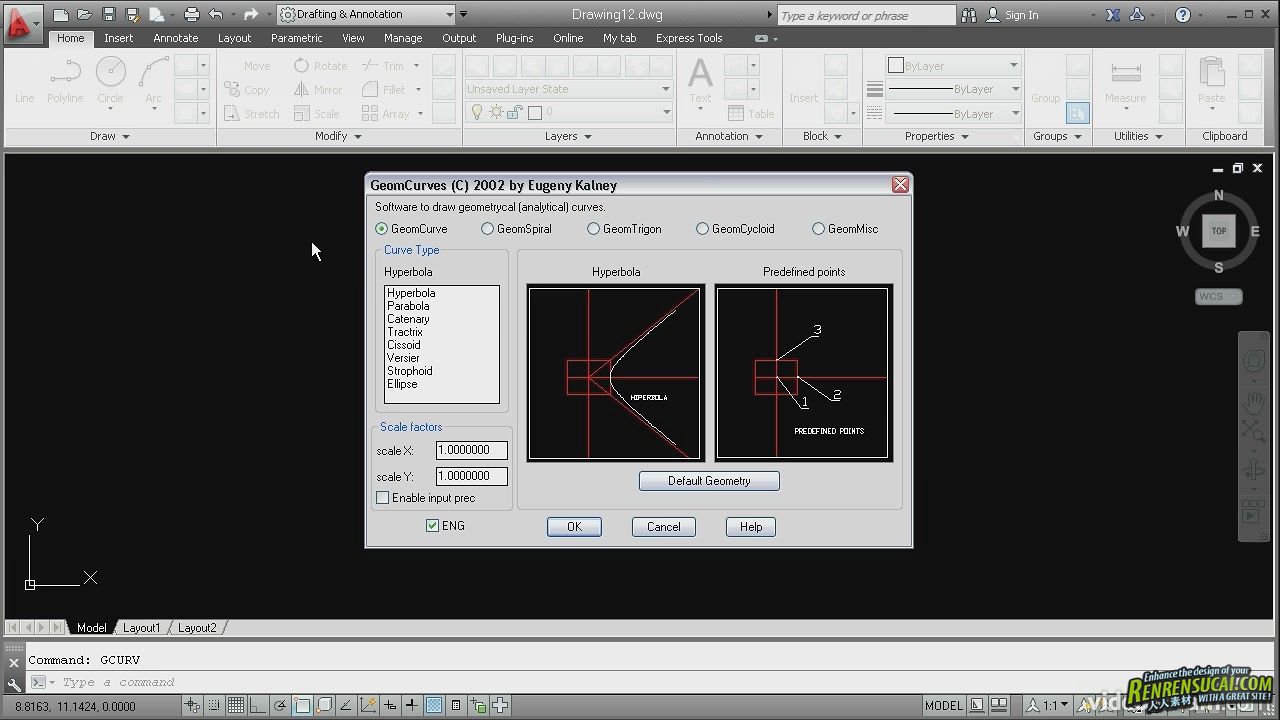Select the Arc tool

153,81
